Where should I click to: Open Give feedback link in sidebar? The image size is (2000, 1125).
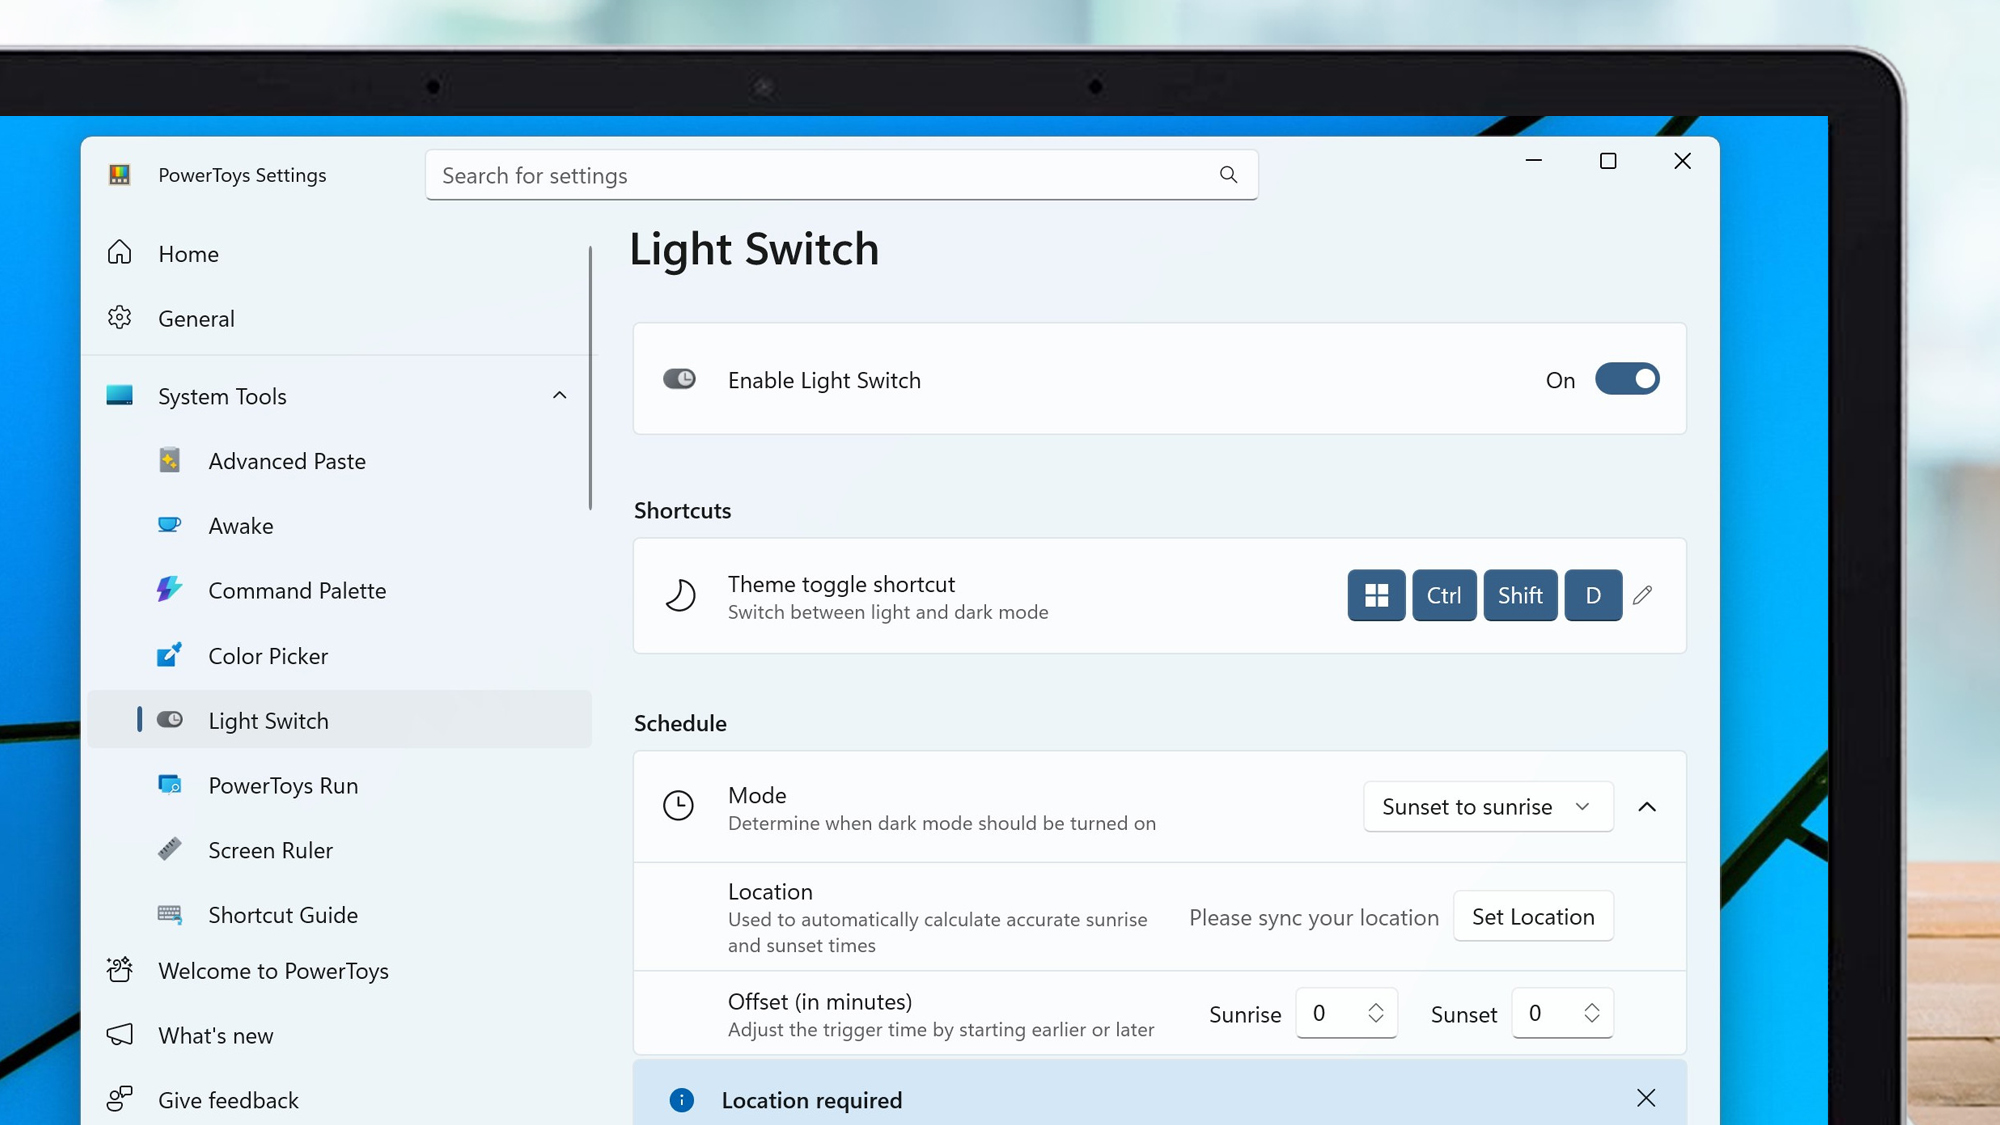pyautogui.click(x=228, y=1100)
